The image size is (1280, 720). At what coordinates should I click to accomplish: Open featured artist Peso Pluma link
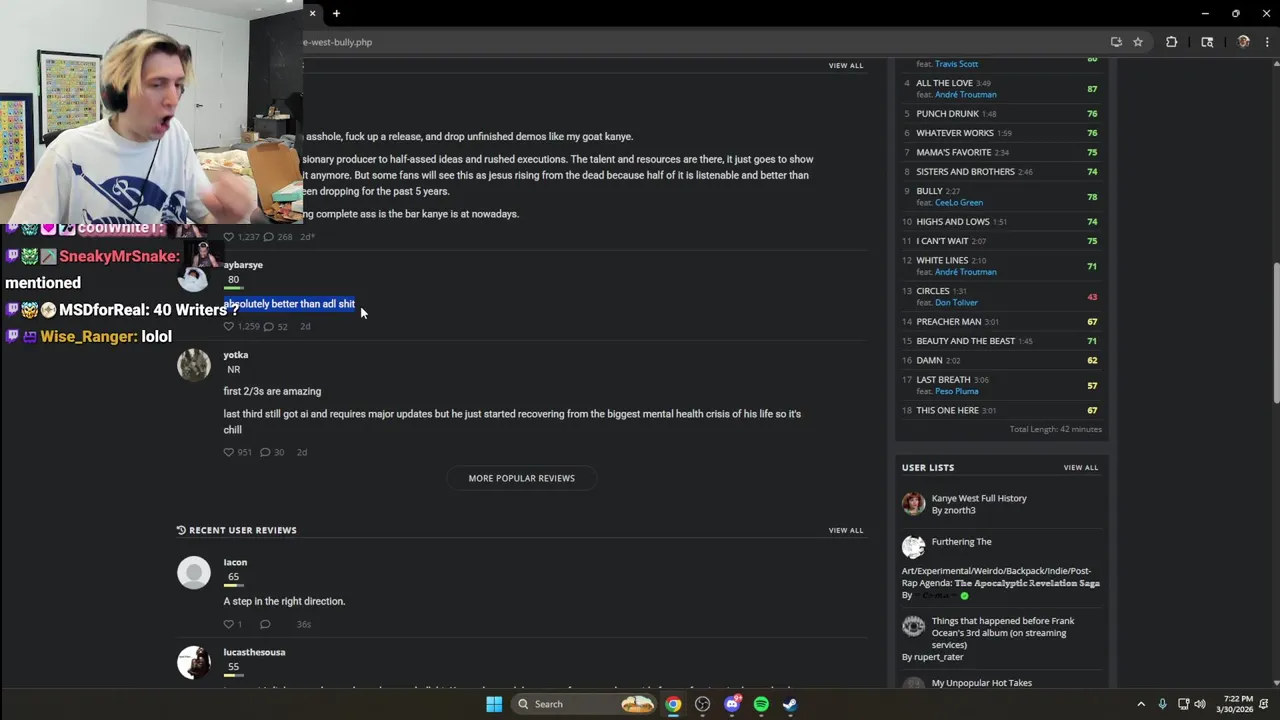point(957,392)
